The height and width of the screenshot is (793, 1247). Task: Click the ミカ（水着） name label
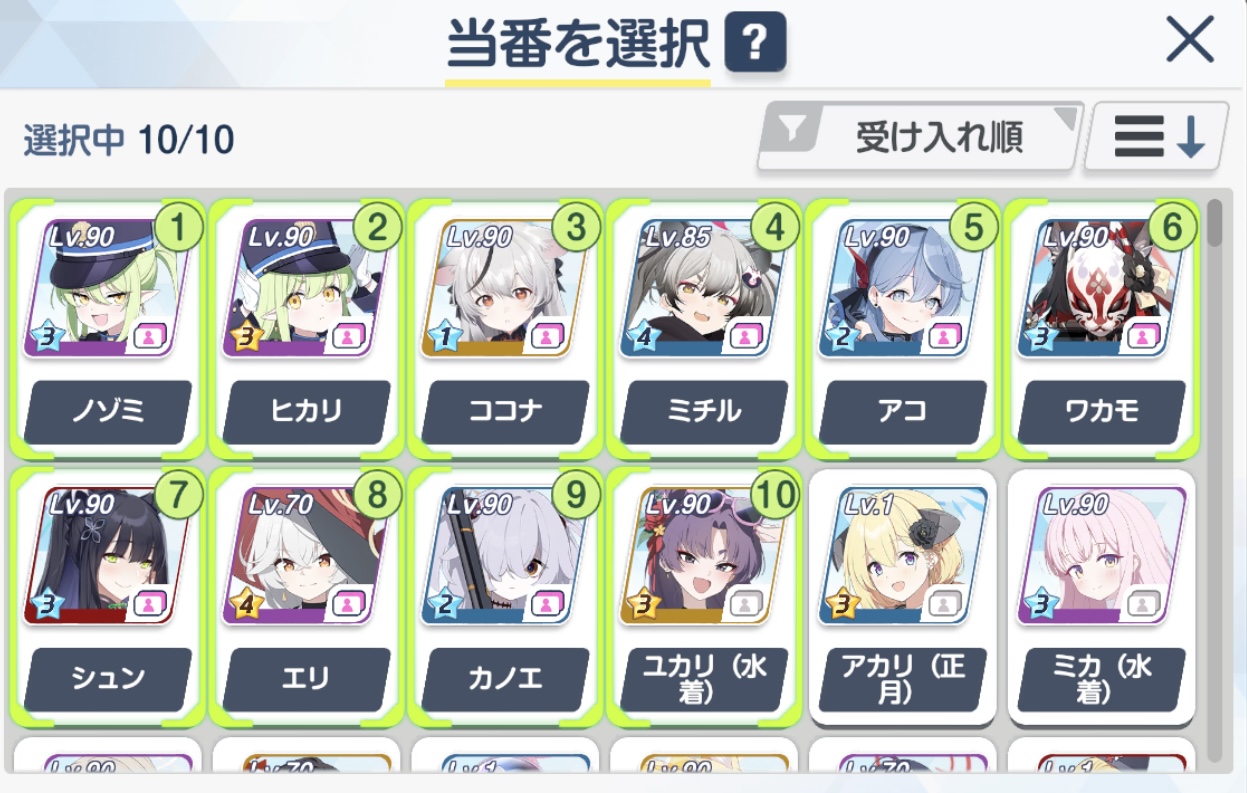pos(1102,680)
